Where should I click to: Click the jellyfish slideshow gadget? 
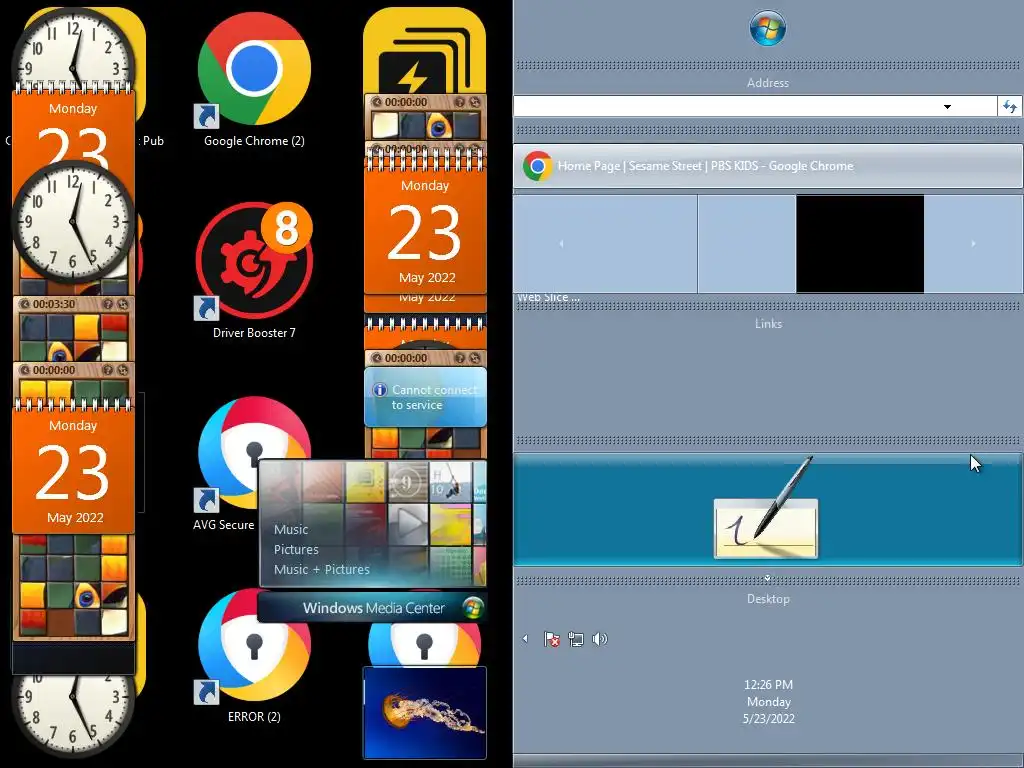pyautogui.click(x=424, y=713)
